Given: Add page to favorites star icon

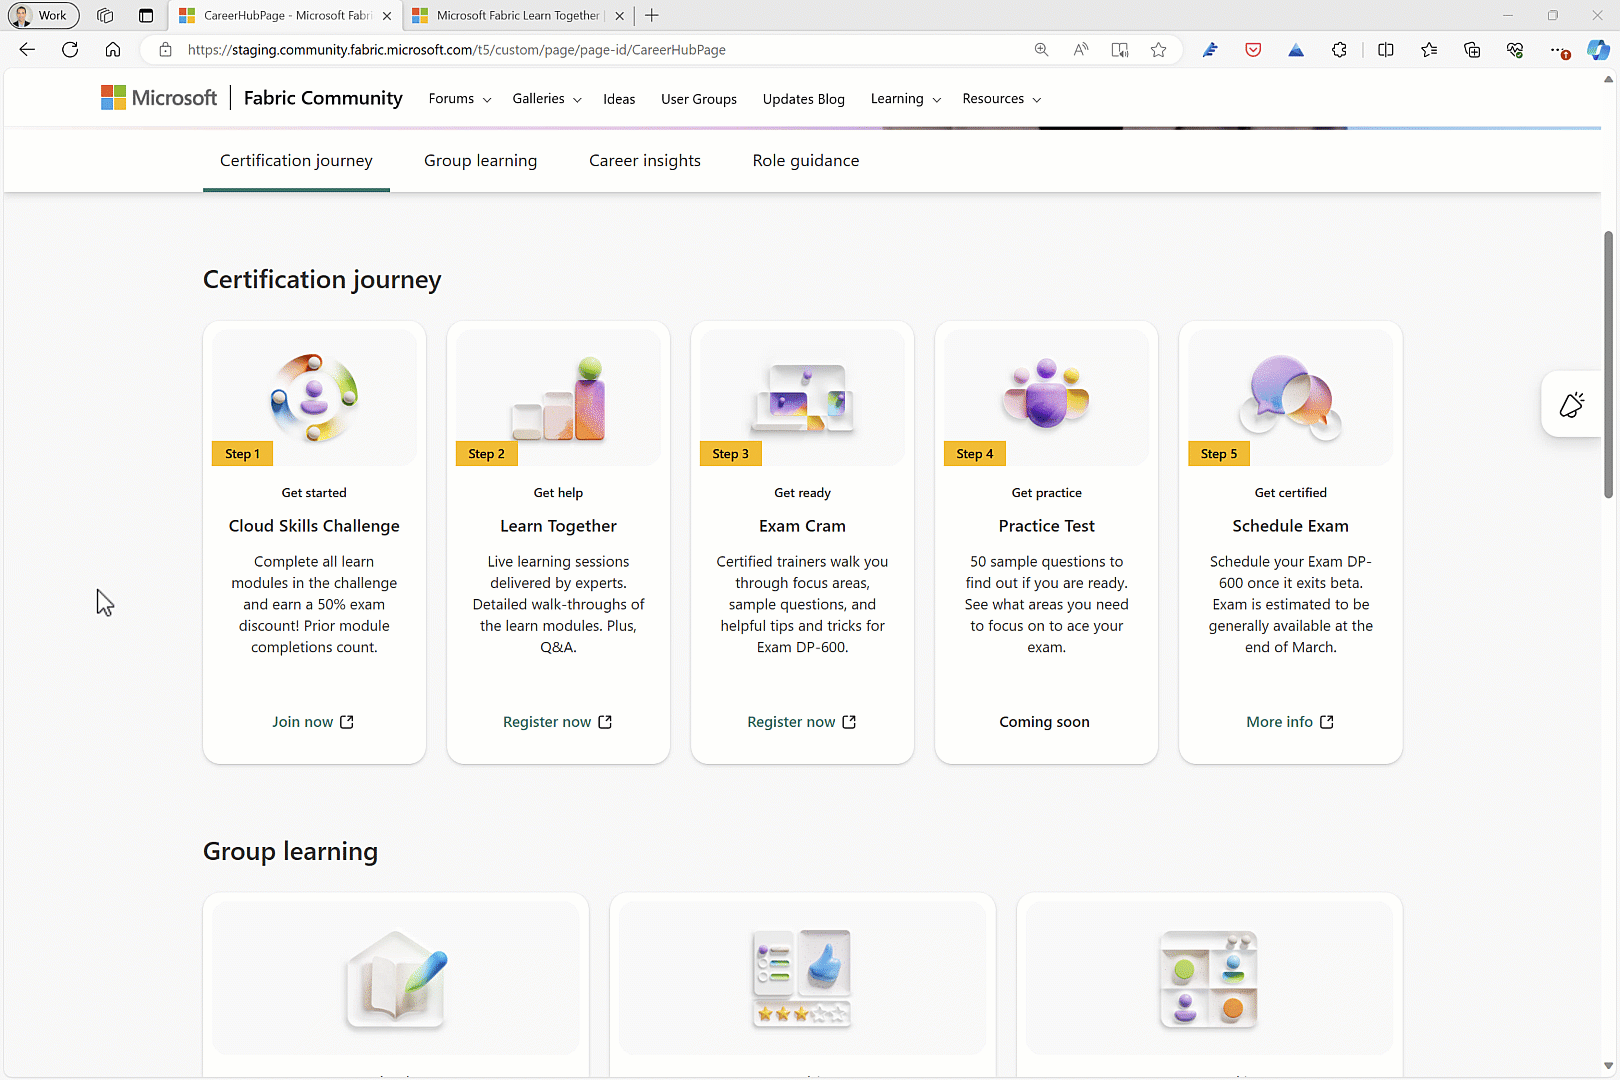Looking at the screenshot, I should pos(1158,50).
